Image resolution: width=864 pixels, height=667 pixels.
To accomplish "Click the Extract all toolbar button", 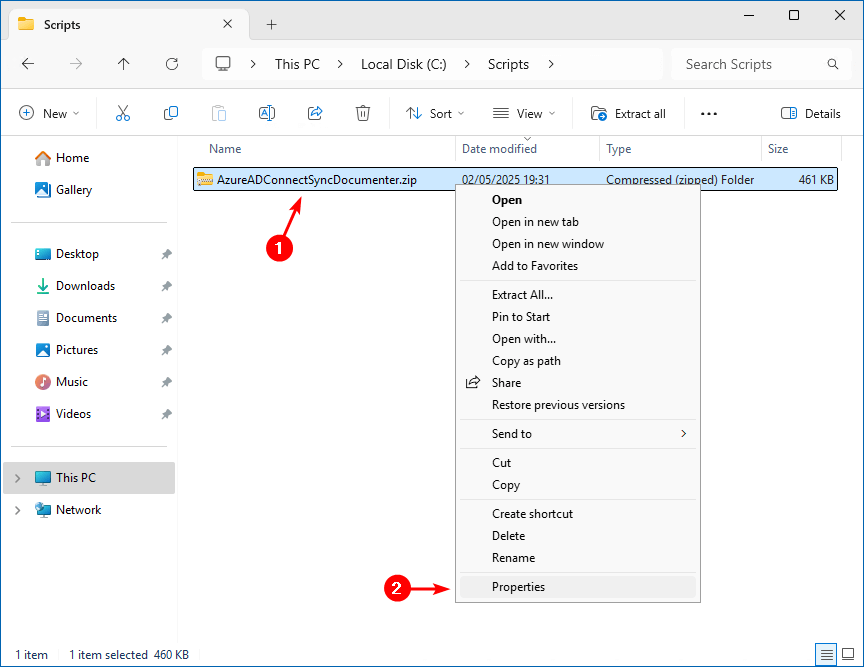I will coord(628,113).
